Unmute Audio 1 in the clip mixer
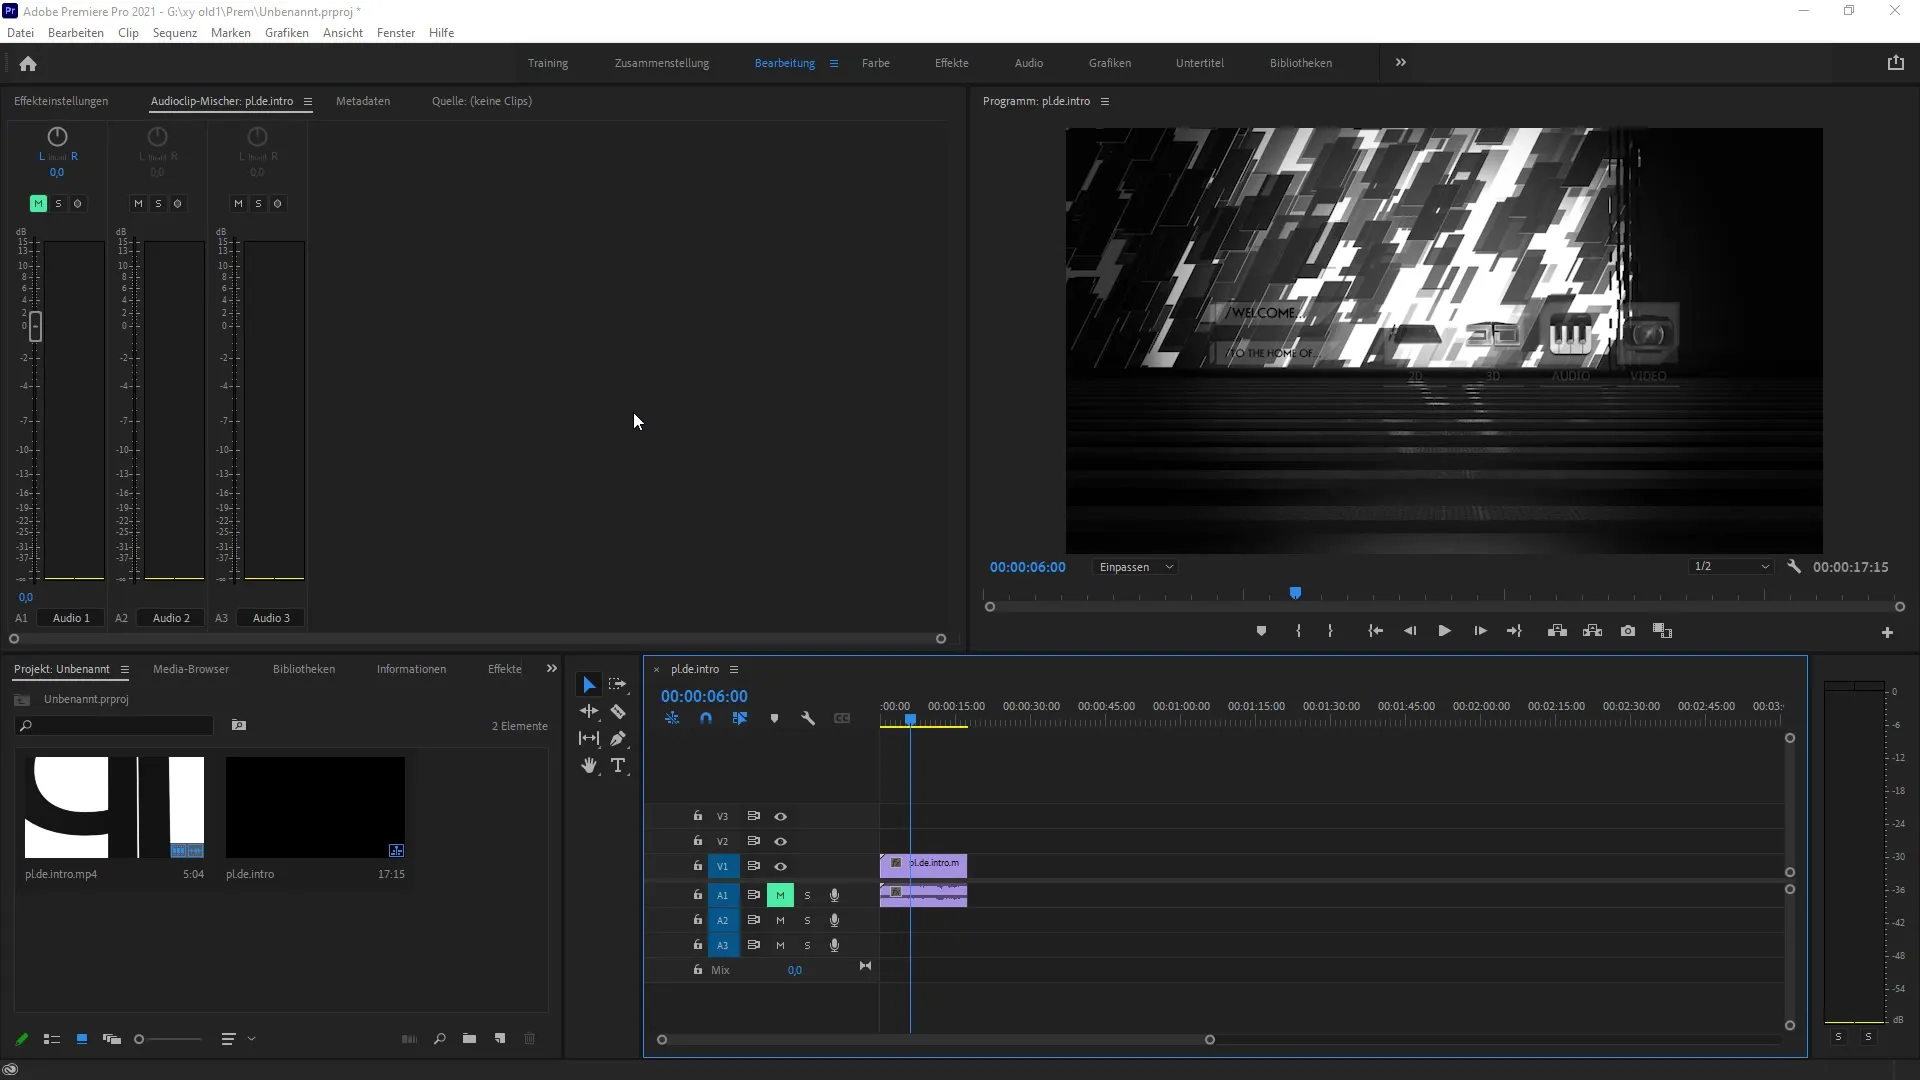Screen dimensions: 1920x1080 pos(38,204)
